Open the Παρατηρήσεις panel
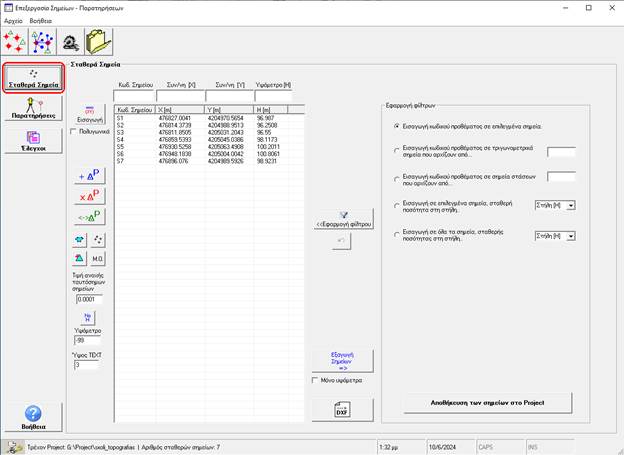 (x=32, y=109)
